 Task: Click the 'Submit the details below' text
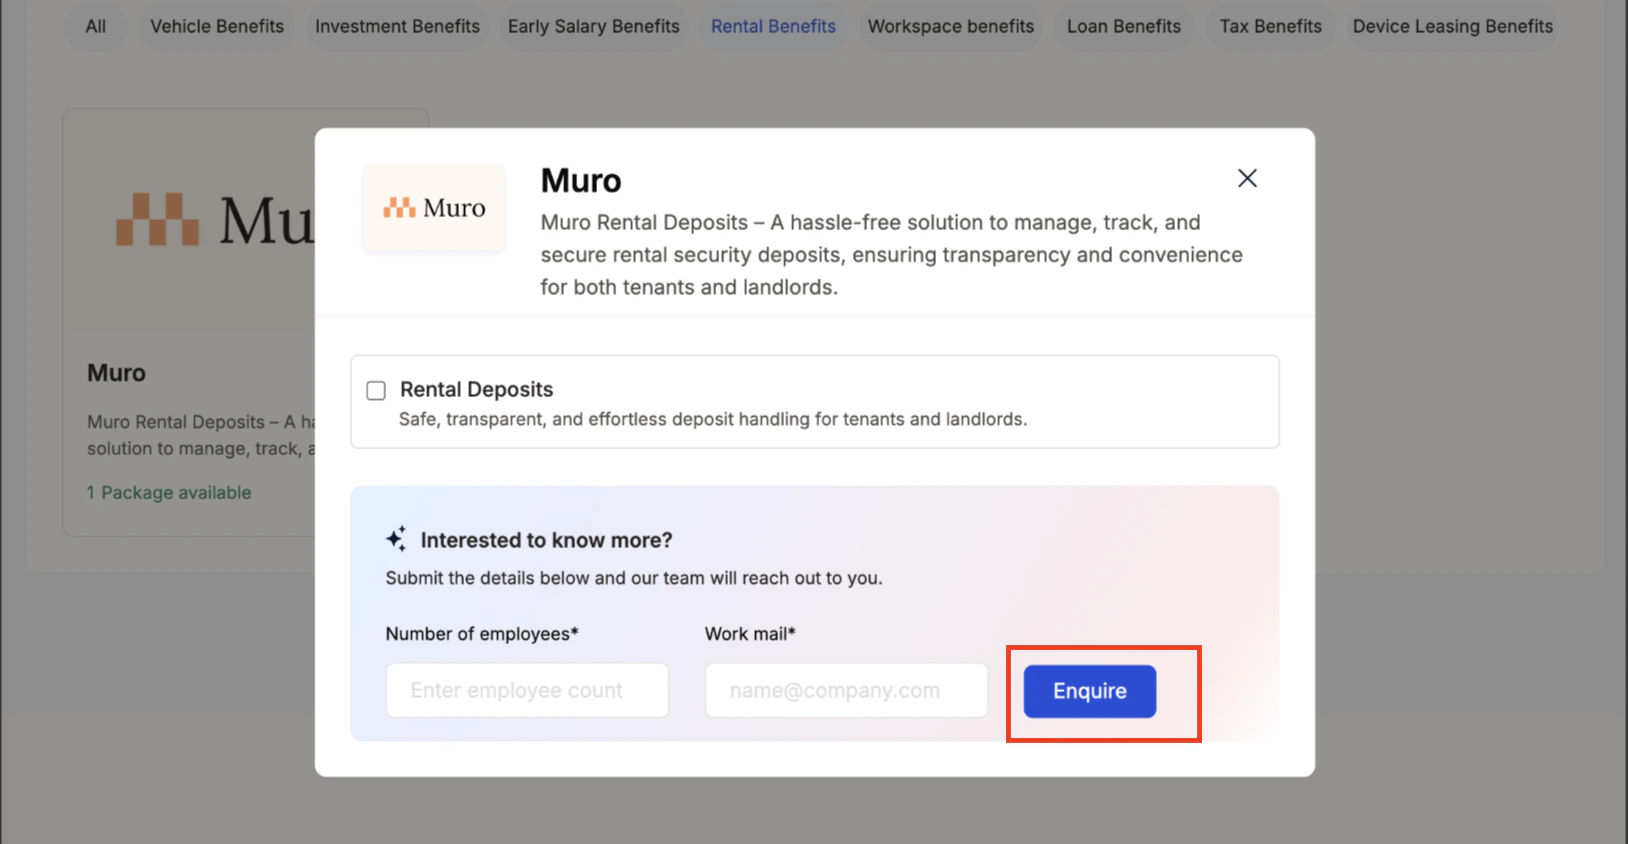pyautogui.click(x=634, y=578)
